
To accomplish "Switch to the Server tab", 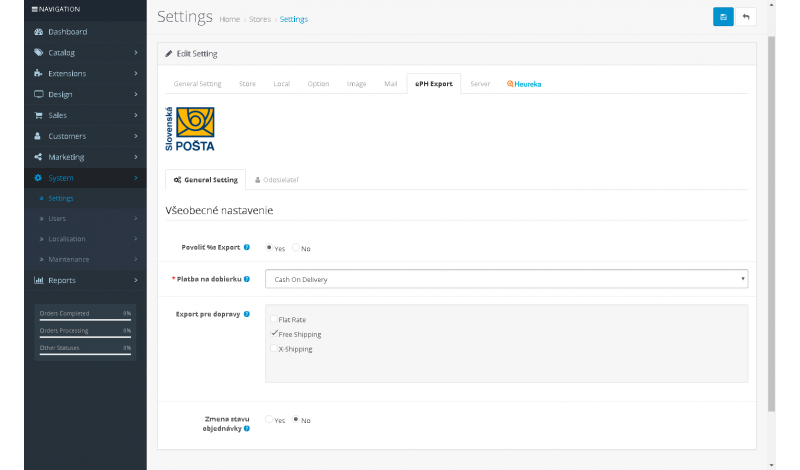I will (480, 84).
